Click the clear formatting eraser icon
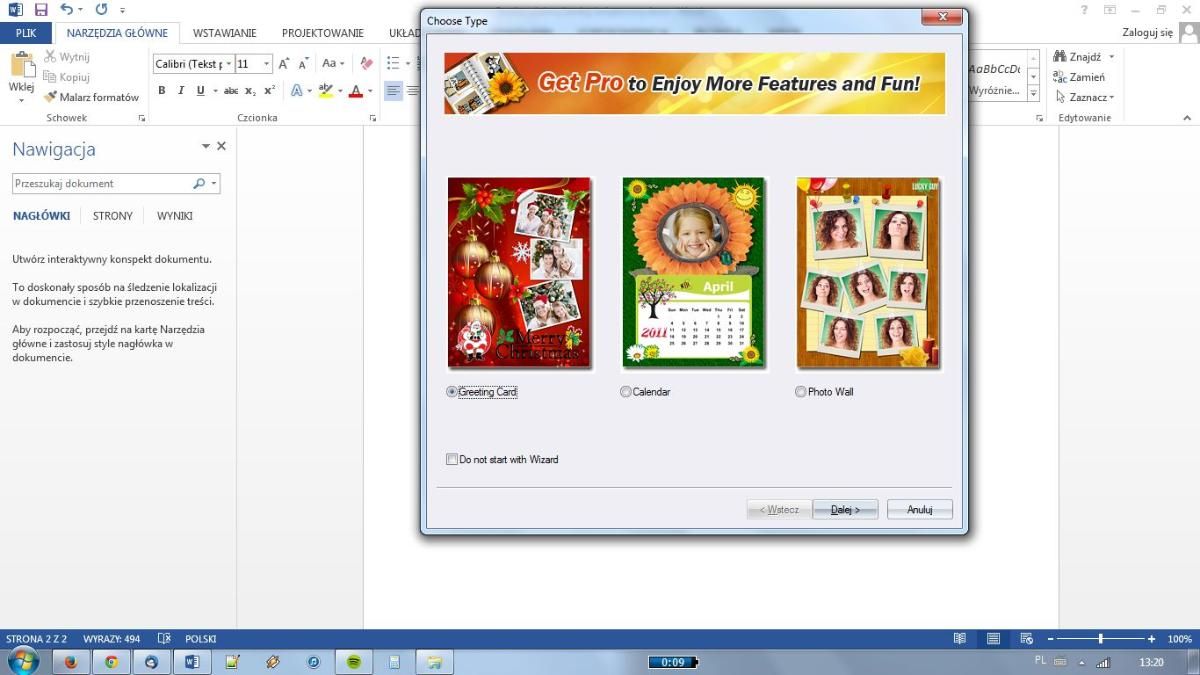The image size is (1200, 675). coord(366,63)
